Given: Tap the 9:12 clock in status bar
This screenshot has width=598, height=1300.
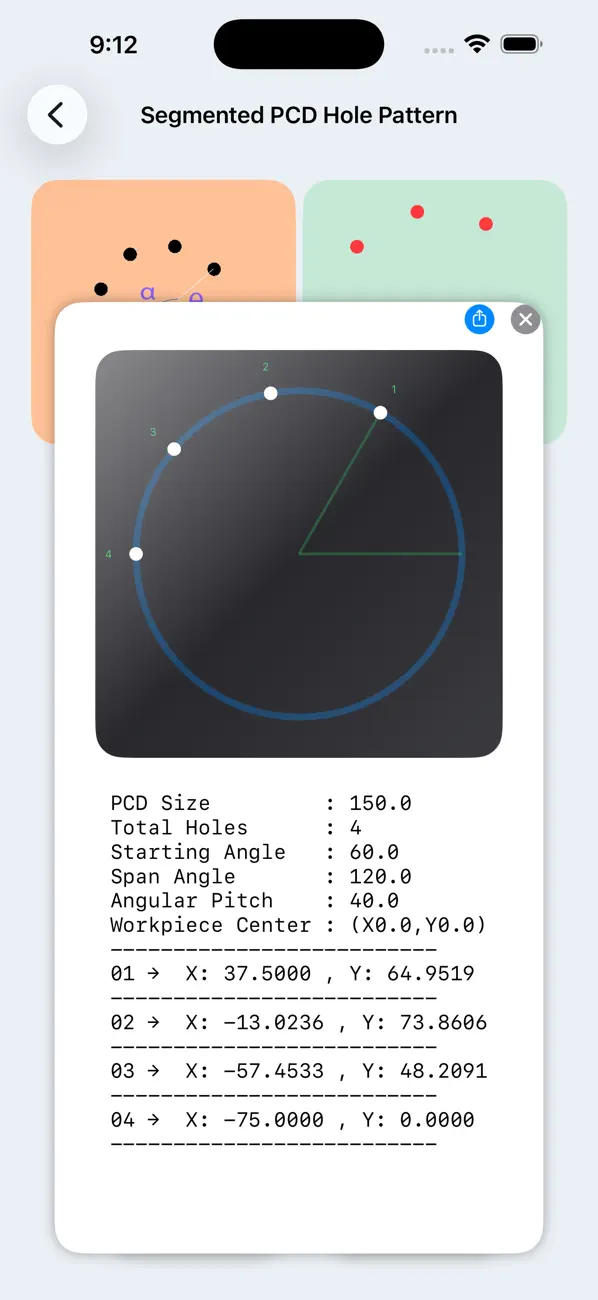Looking at the screenshot, I should tap(113, 44).
